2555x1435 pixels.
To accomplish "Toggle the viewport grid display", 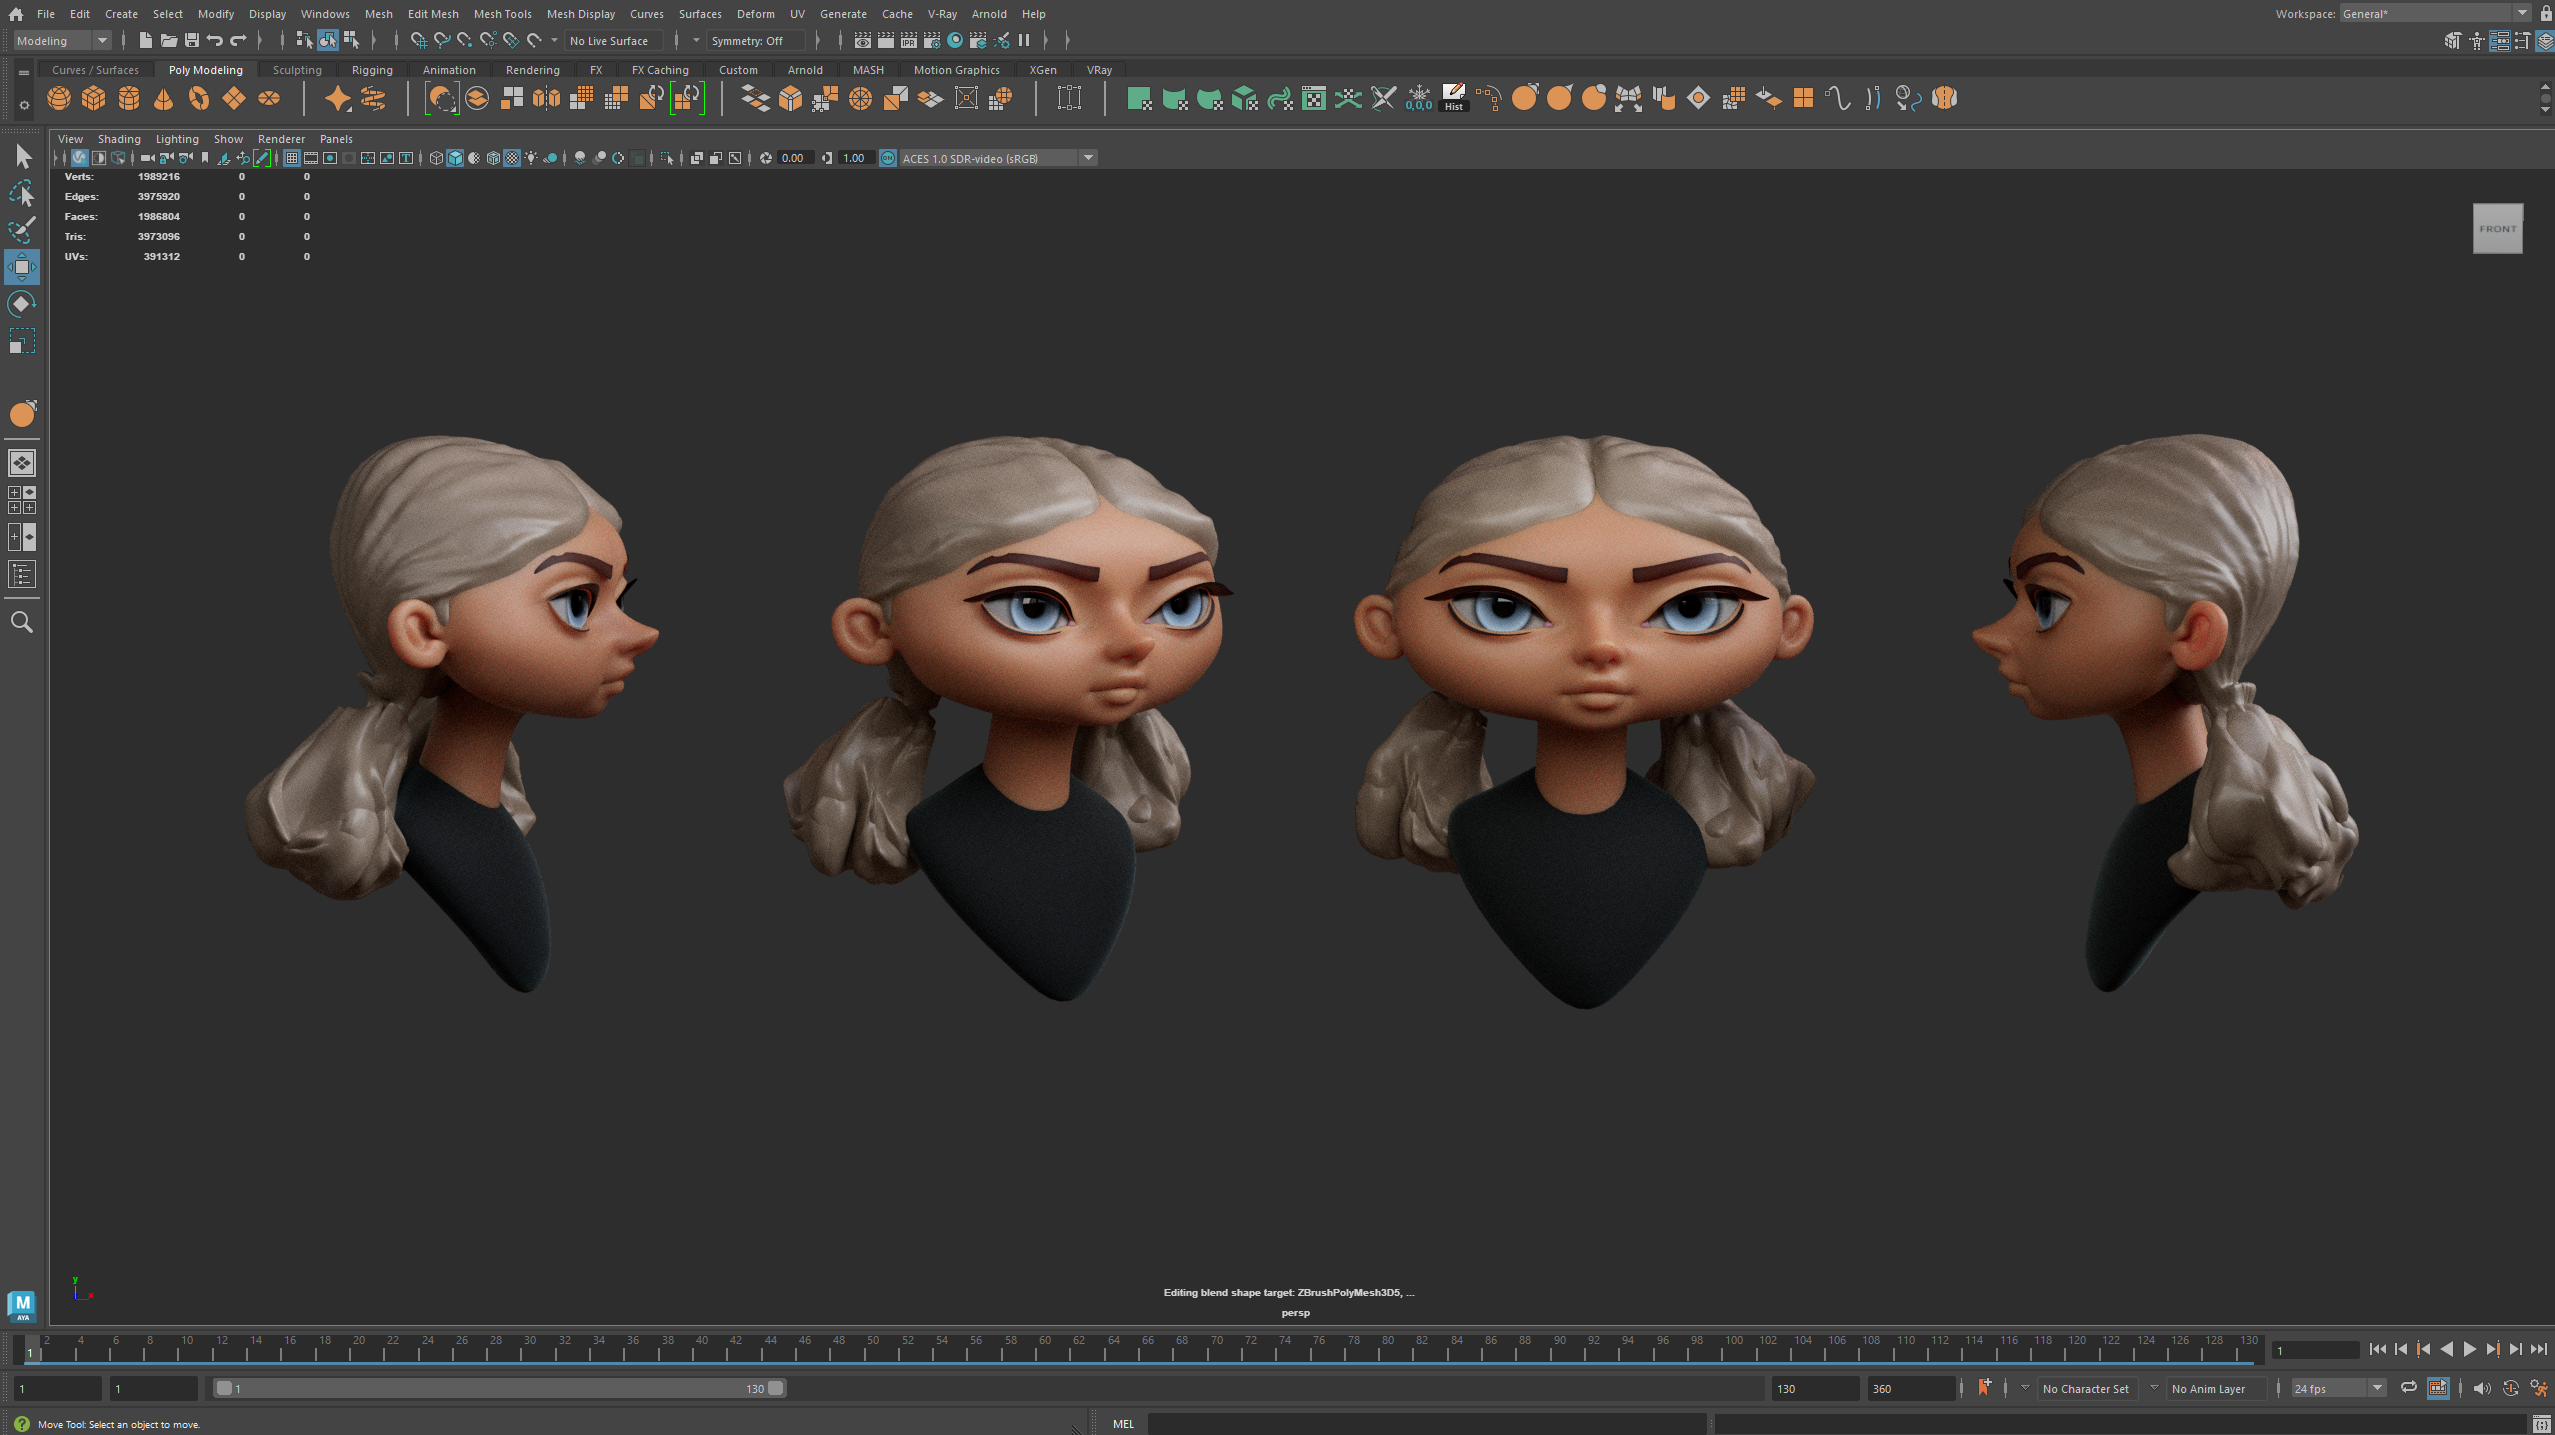I will pyautogui.click(x=292, y=158).
